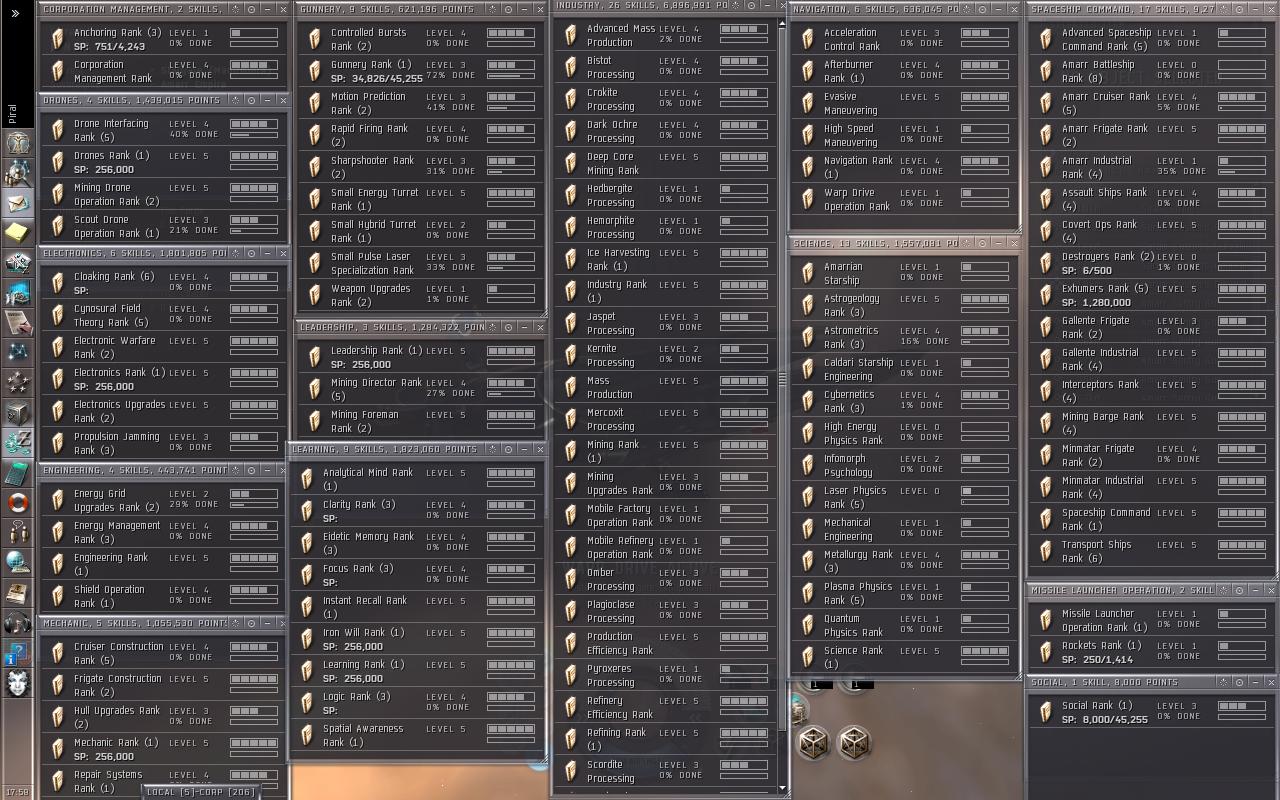Click the character name Piral in sidebar

pos(12,111)
